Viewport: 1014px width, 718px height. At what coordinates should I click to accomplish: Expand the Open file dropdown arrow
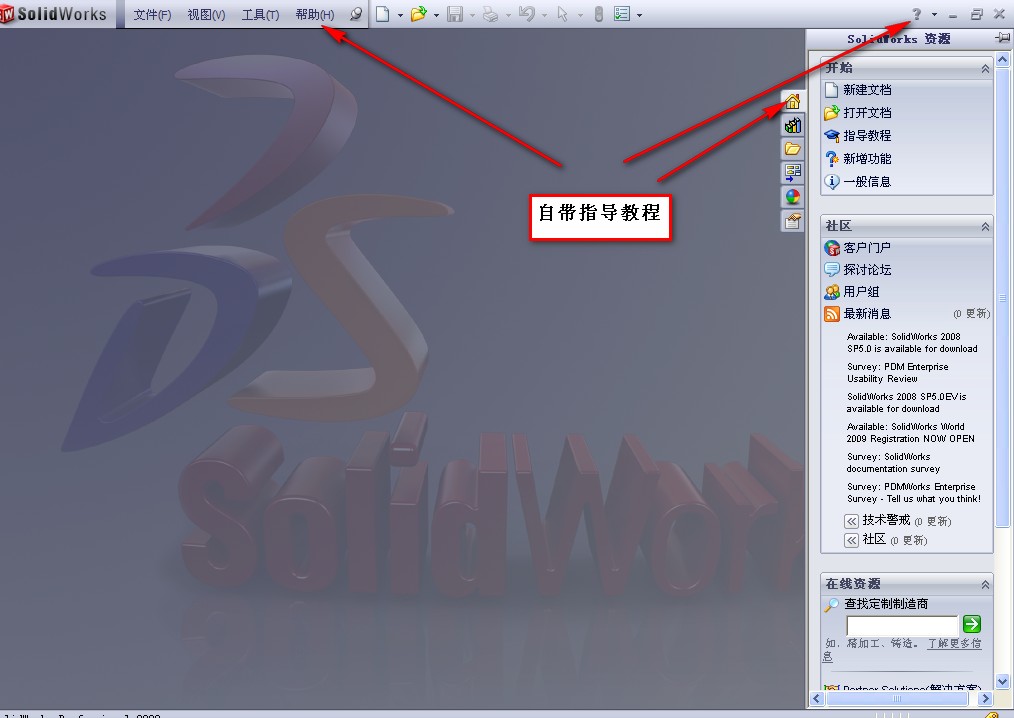click(437, 15)
